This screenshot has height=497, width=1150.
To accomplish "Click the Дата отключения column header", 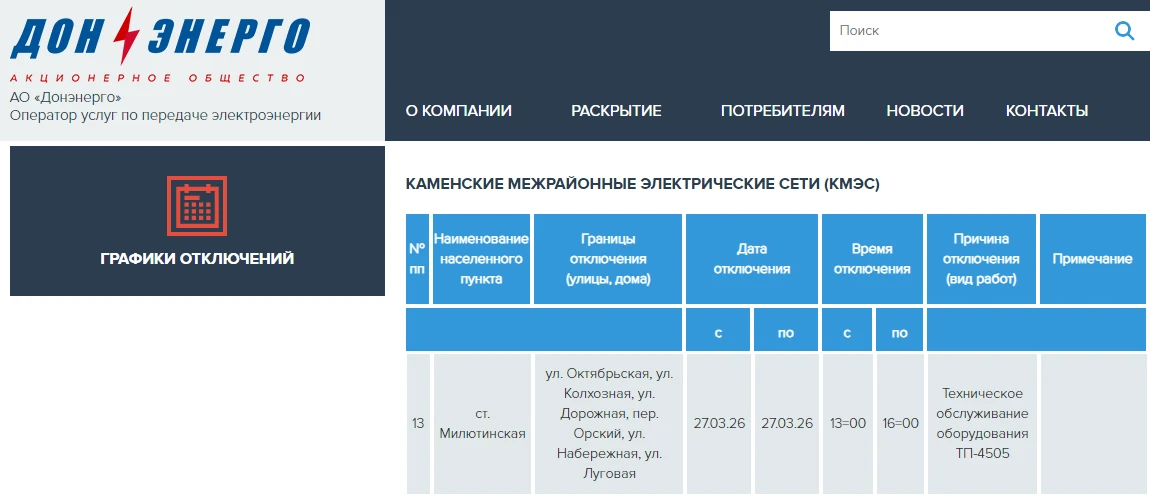I will pyautogui.click(x=752, y=259).
